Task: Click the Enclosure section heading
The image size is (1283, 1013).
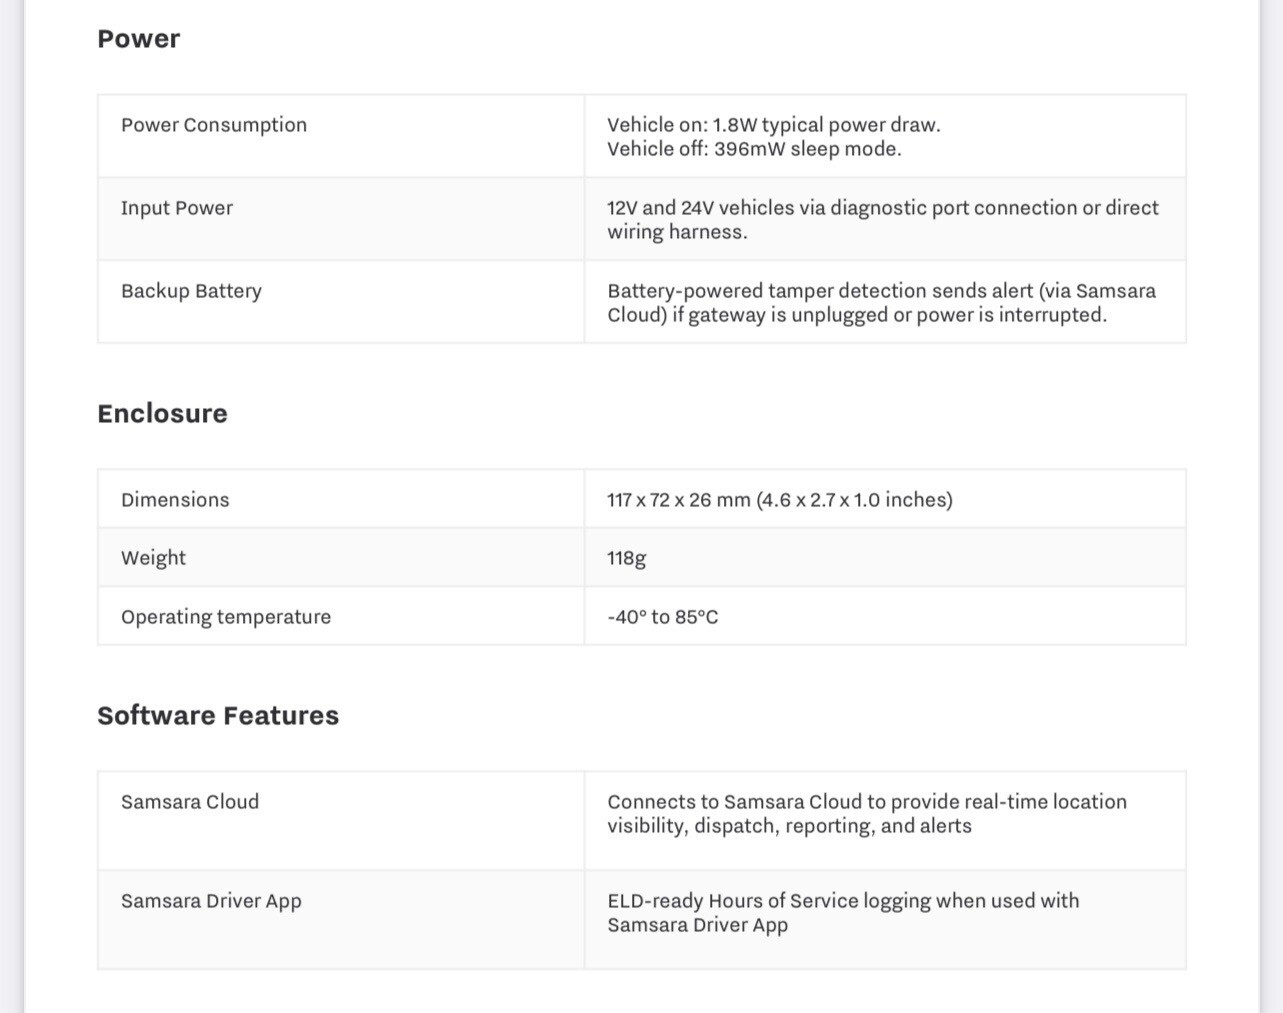Action: 162,414
